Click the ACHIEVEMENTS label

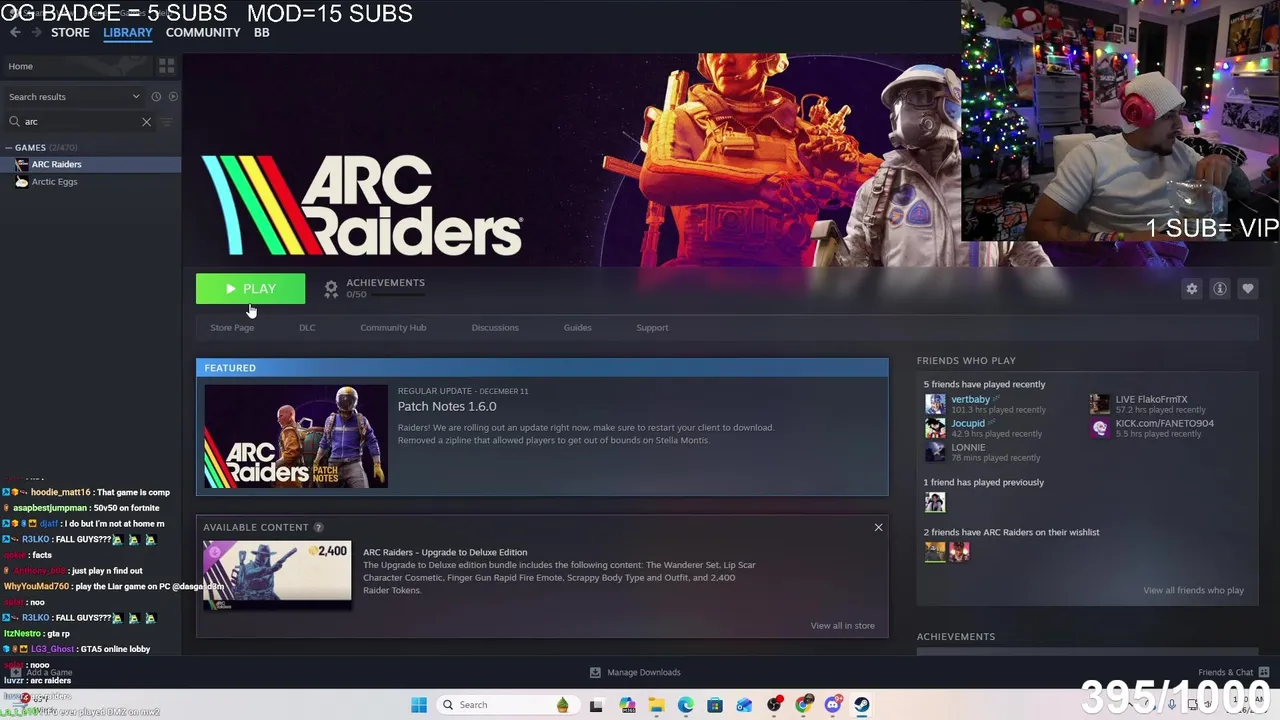coord(385,283)
